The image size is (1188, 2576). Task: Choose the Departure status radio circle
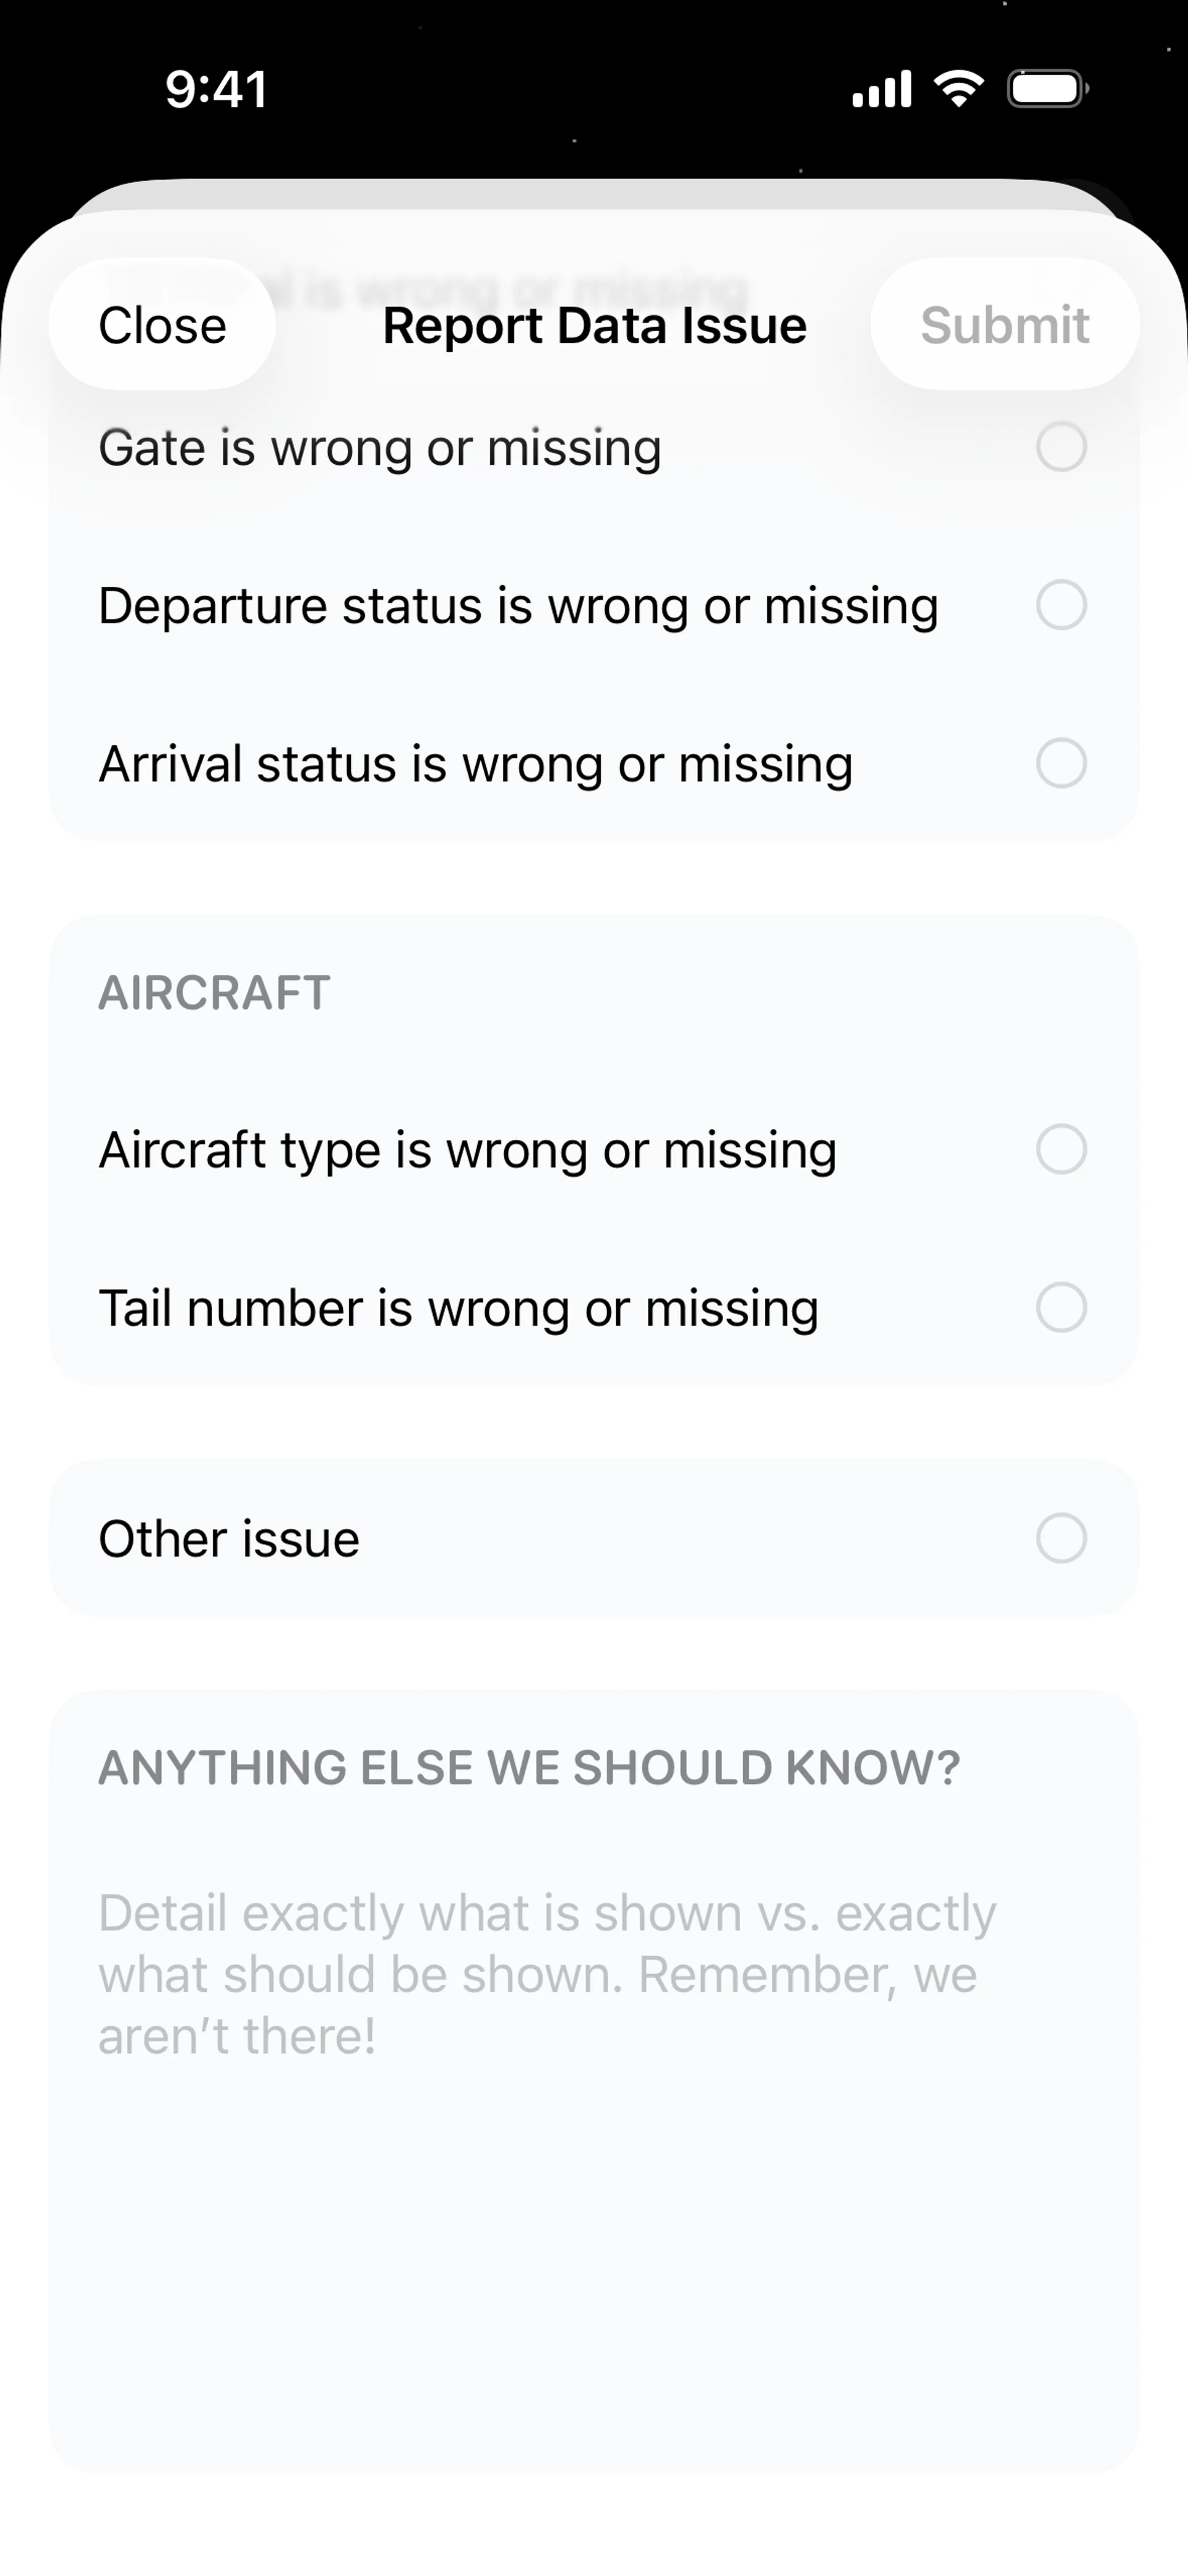(x=1061, y=605)
